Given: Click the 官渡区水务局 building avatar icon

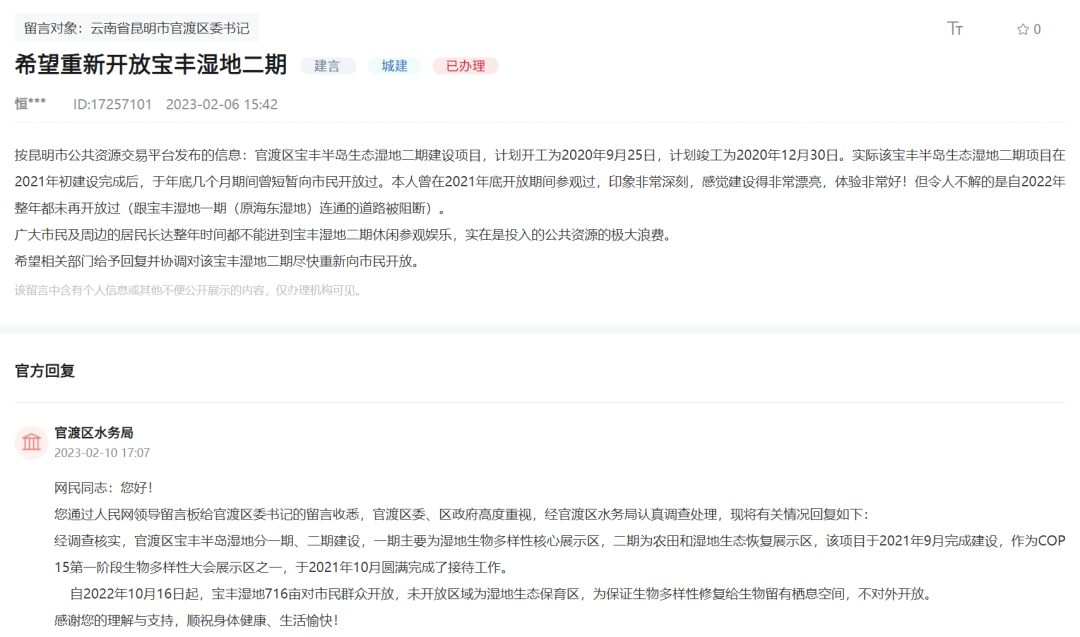Looking at the screenshot, I should 31,442.
